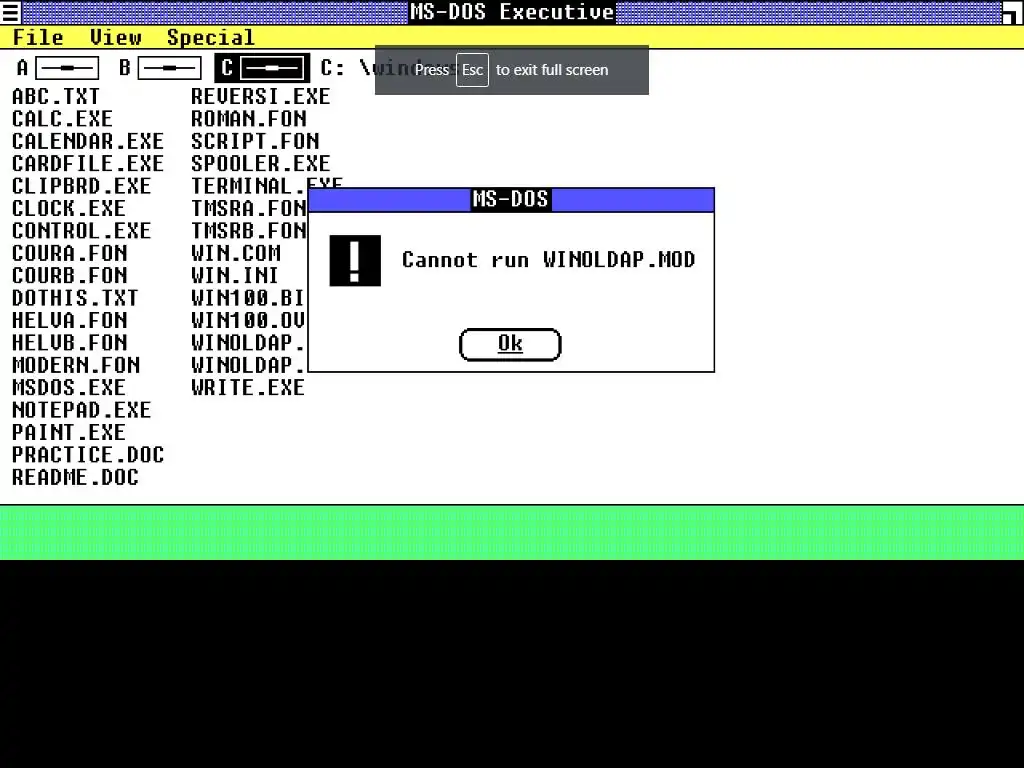Select file MSDOS.EXE
Viewport: 1024px width, 768px height.
pos(69,387)
